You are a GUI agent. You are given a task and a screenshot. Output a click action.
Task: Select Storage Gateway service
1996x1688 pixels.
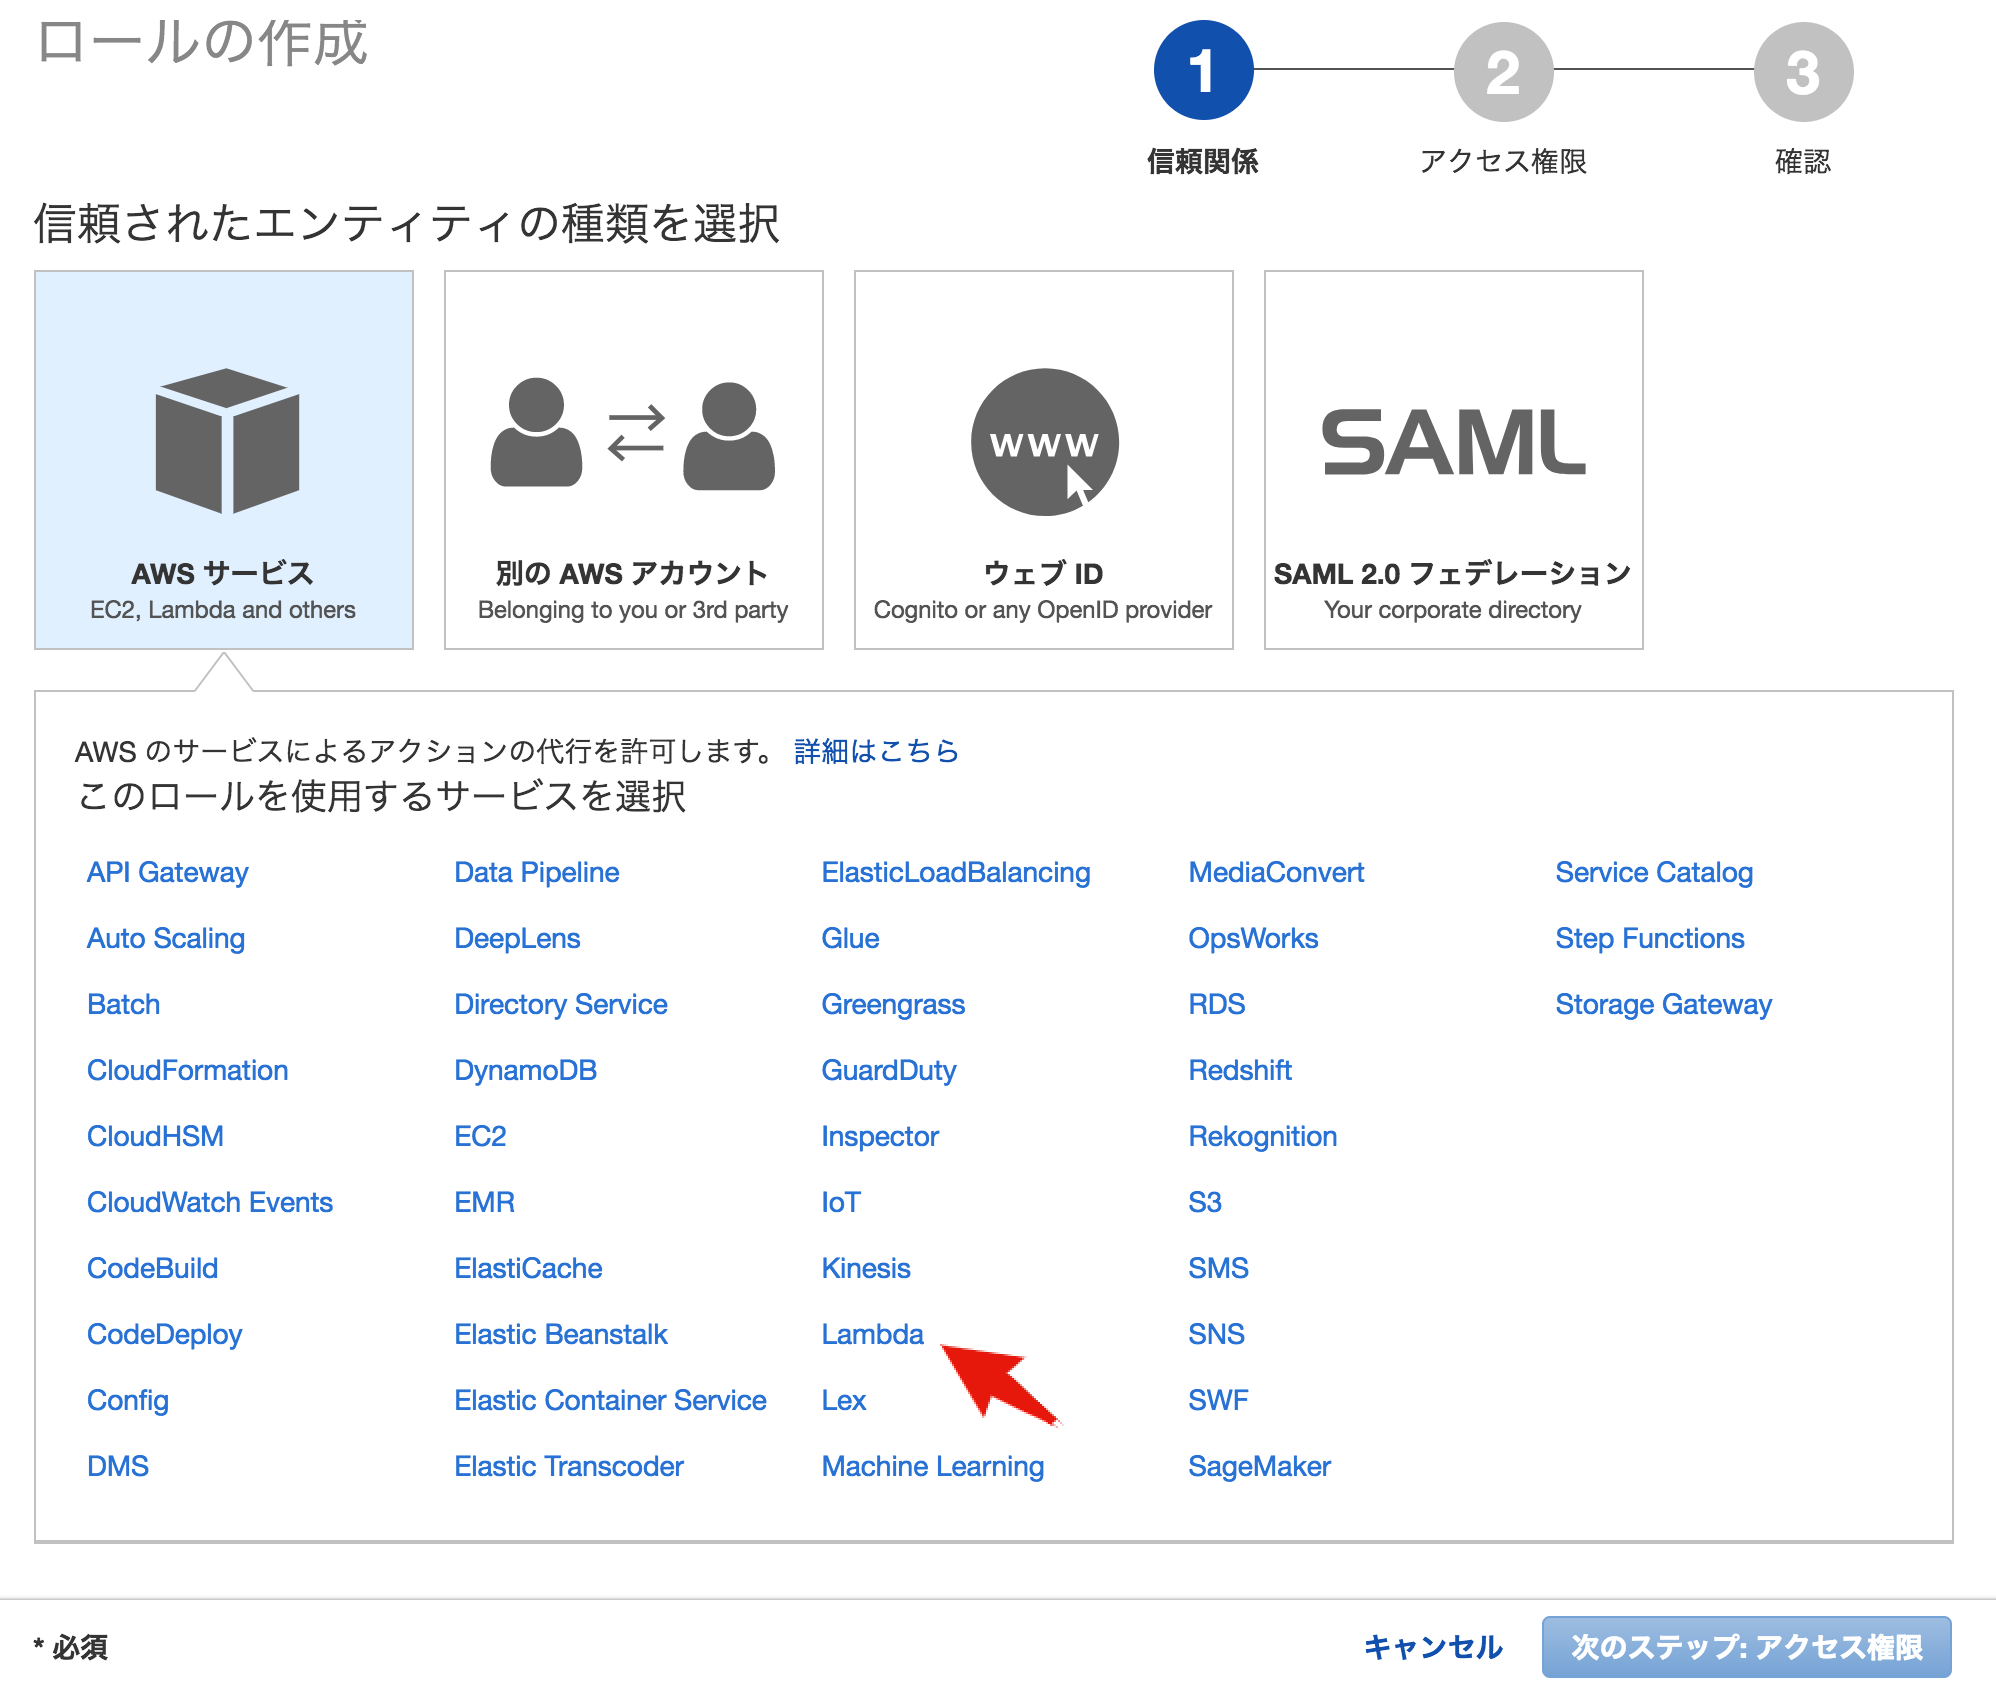coord(1663,1004)
